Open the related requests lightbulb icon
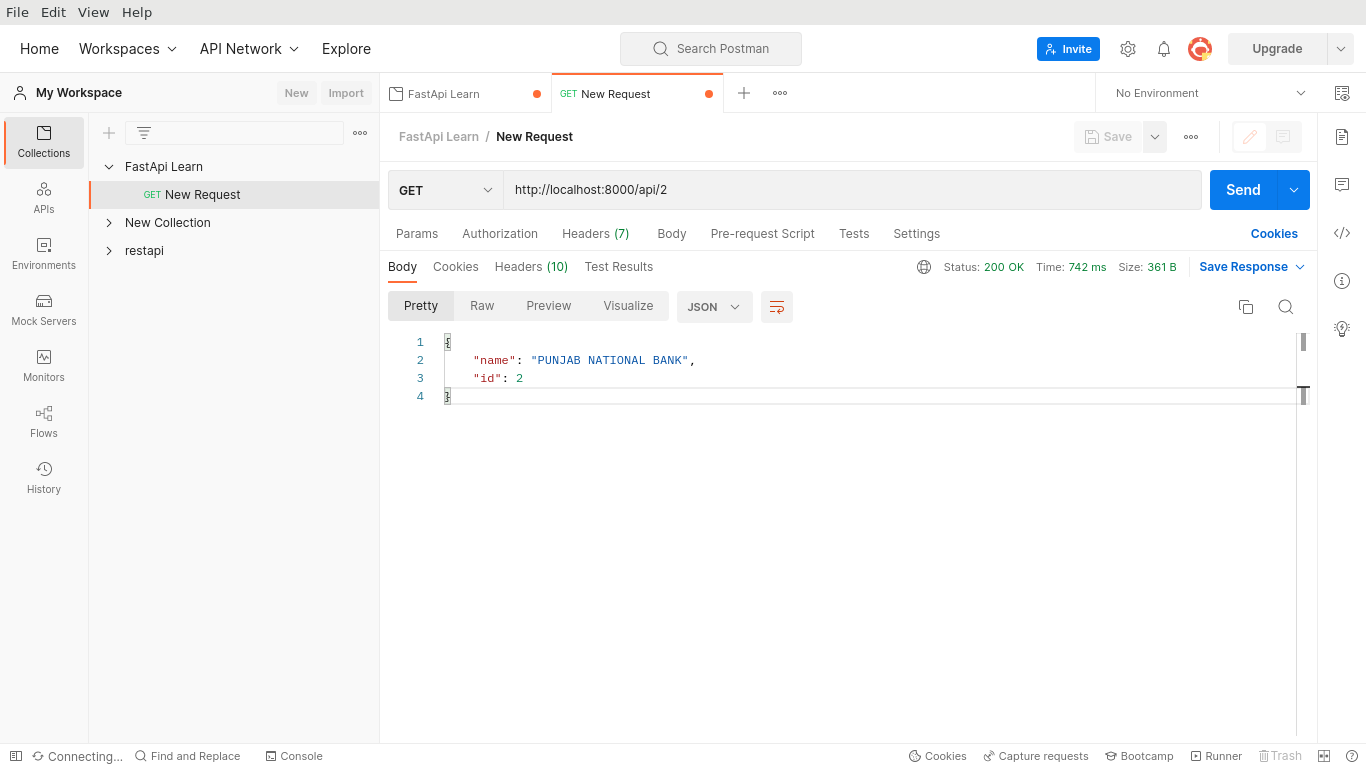Image resolution: width=1366 pixels, height=768 pixels. tap(1342, 329)
